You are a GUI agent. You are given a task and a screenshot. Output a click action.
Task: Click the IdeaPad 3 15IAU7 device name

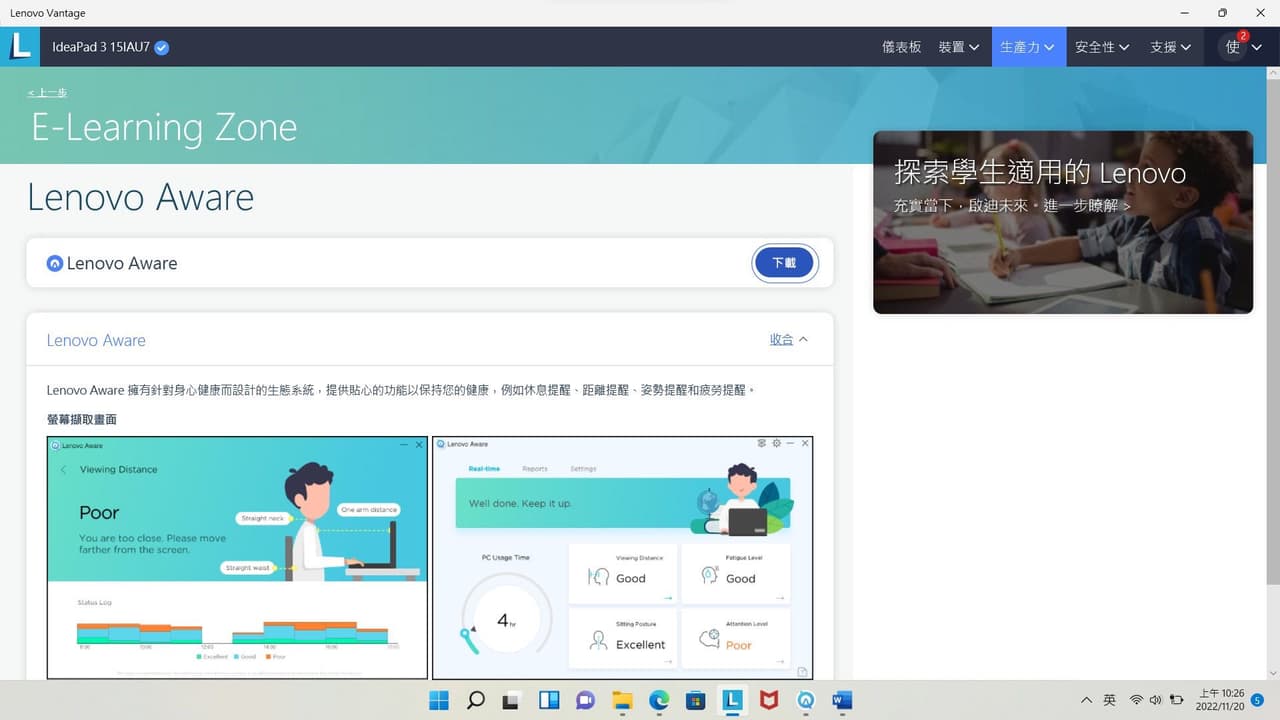click(101, 47)
